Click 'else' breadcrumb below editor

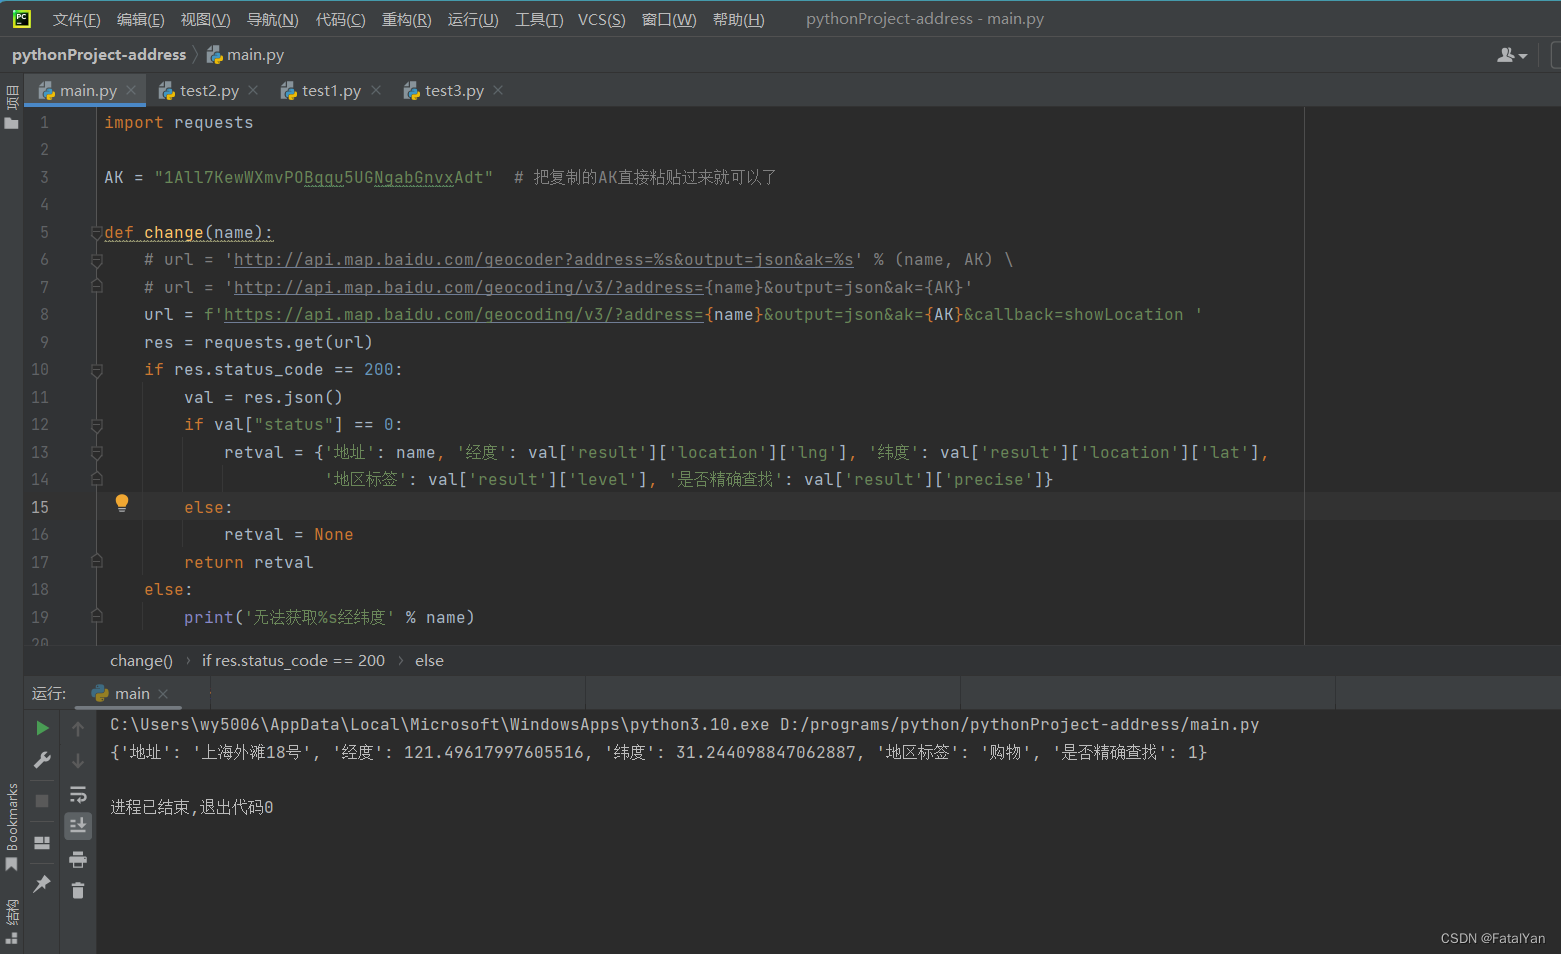click(x=429, y=661)
